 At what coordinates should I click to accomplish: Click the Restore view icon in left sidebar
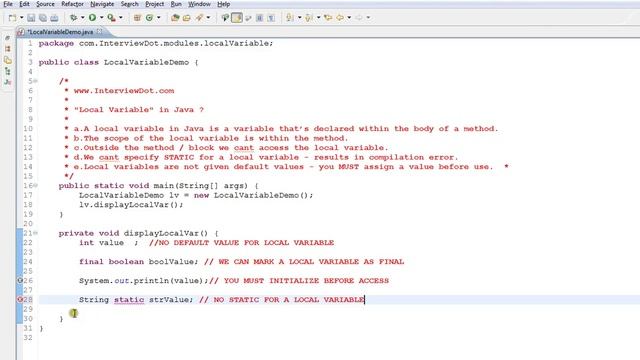(x=7, y=38)
